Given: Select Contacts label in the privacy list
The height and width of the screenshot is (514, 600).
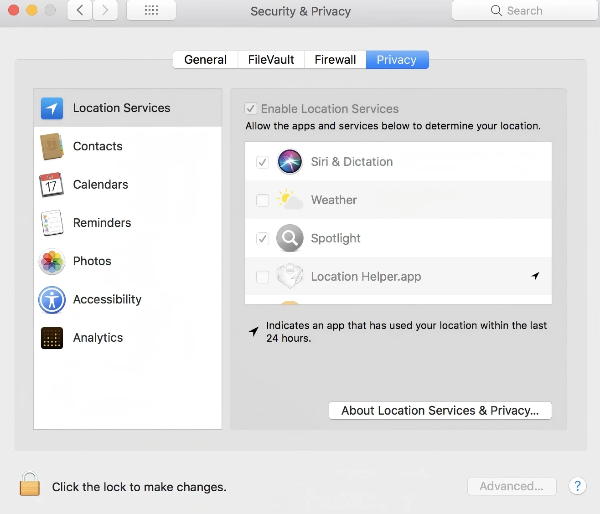Looking at the screenshot, I should (98, 146).
